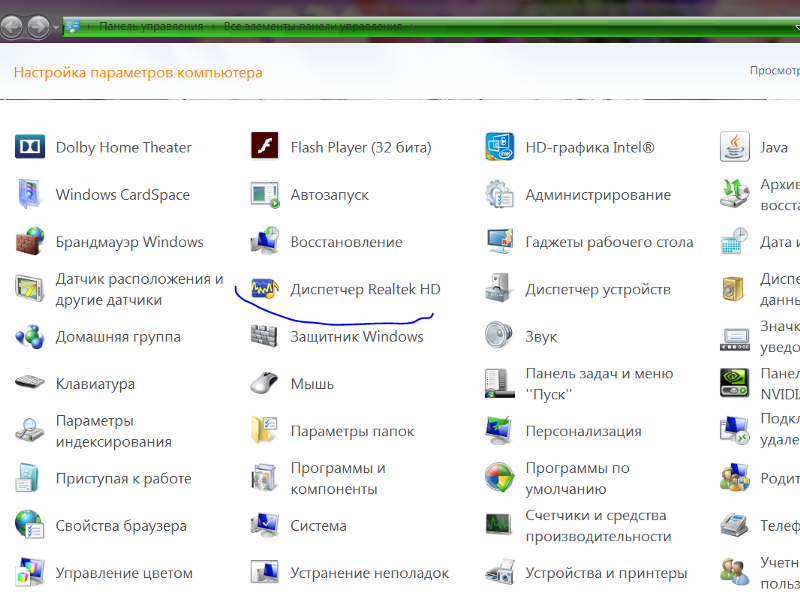The height and width of the screenshot is (598, 800).
Task: Click the Домашняя группа text label
Action: coord(118,337)
